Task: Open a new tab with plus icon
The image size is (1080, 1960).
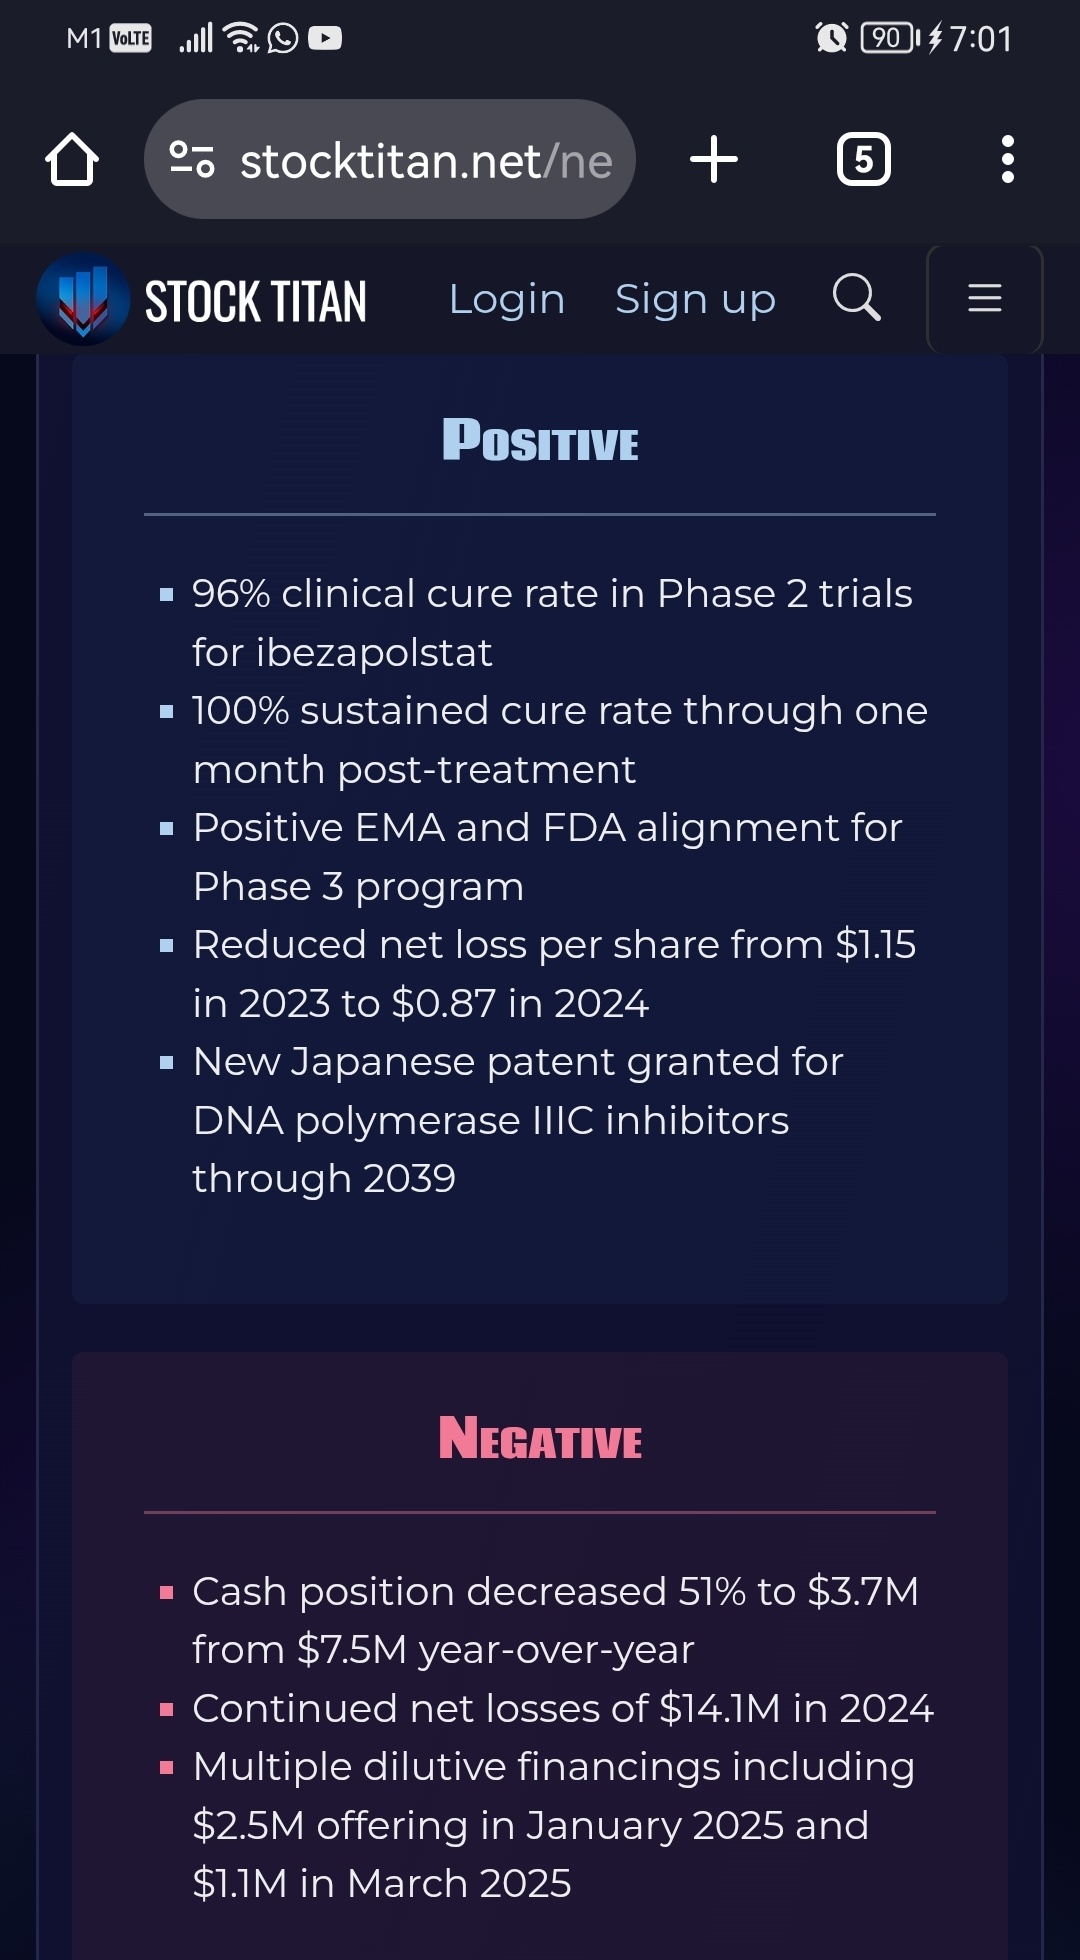Action: click(714, 159)
